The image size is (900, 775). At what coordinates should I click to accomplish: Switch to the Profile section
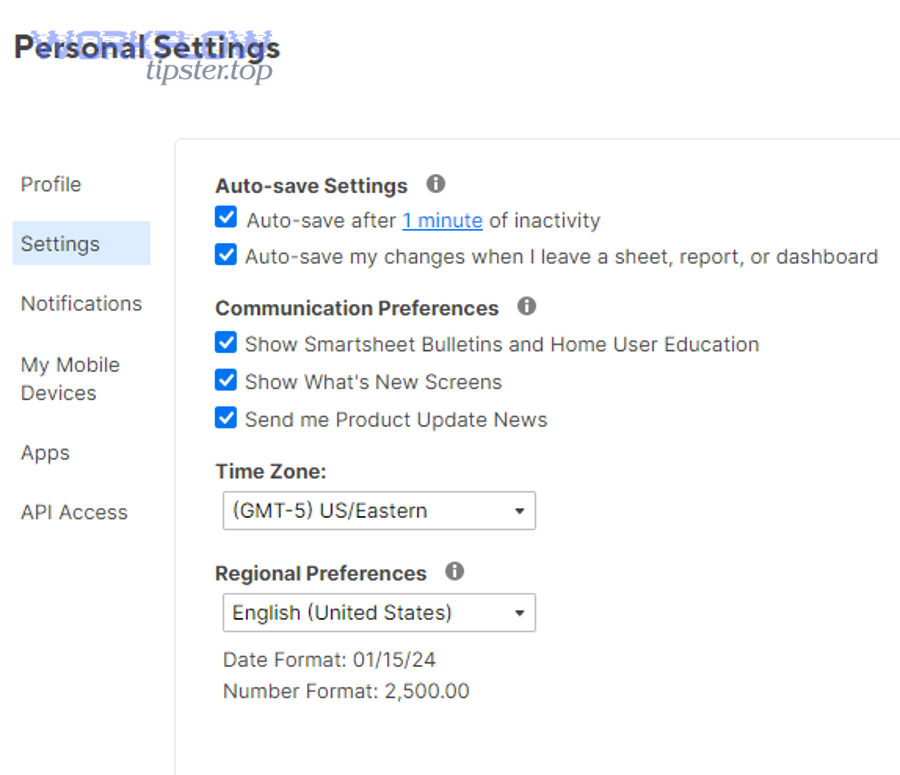pyautogui.click(x=50, y=184)
